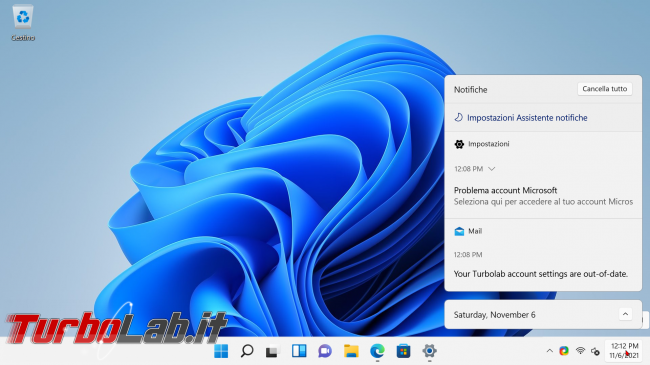Click Impostazioni gear notification icon
Image resolution: width=650 pixels, height=365 pixels.
click(459, 144)
